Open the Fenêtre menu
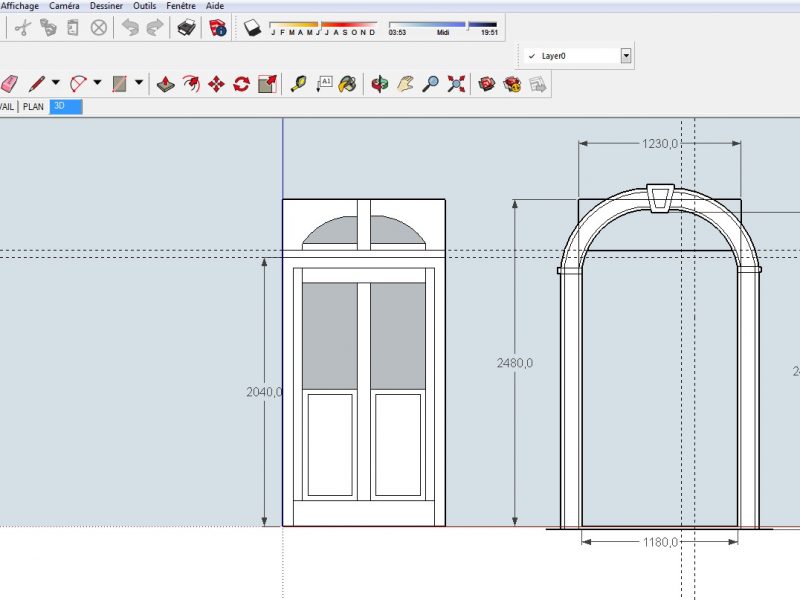The image size is (800, 600). pos(181,6)
